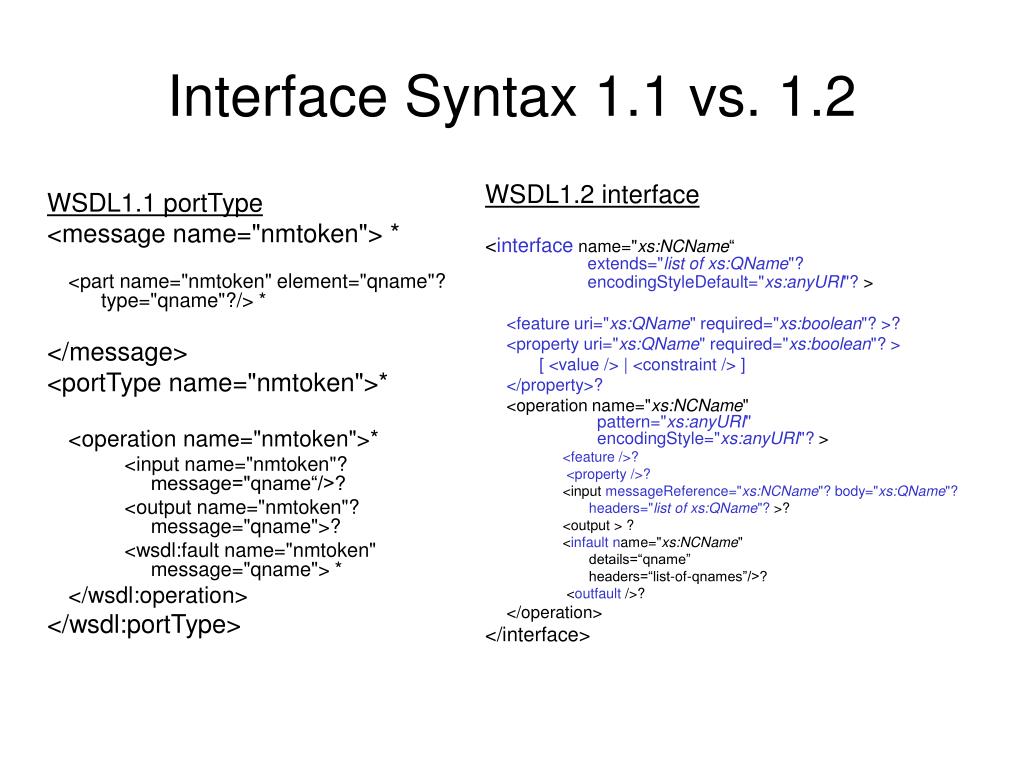
Task: Click the line <operation name="xs:NCName"
Action: [x=628, y=406]
